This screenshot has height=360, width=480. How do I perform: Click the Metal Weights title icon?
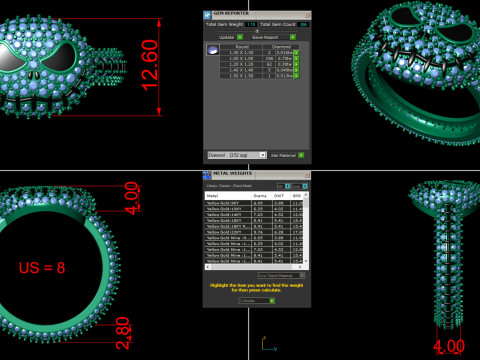(207, 175)
